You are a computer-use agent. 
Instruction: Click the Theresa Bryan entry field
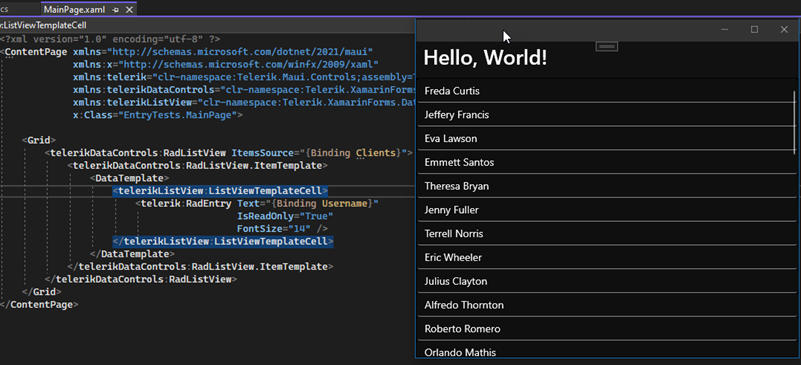pos(607,186)
